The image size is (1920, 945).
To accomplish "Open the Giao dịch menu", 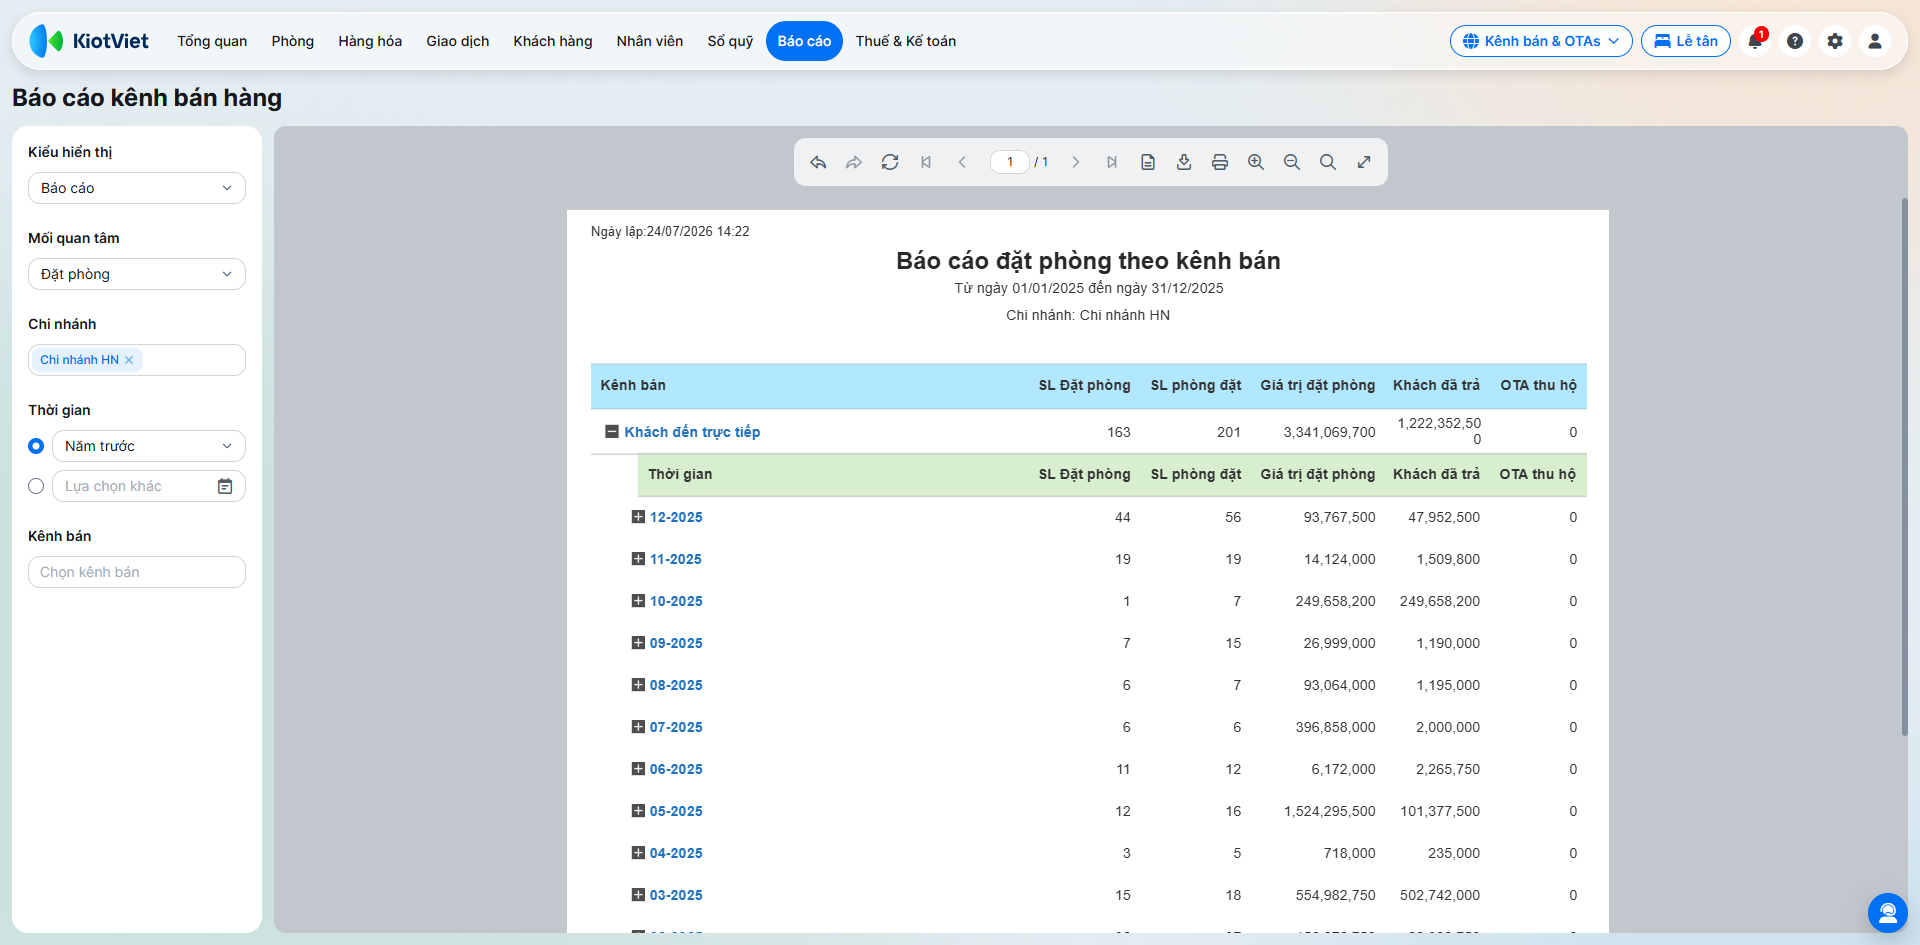I will click(x=458, y=41).
